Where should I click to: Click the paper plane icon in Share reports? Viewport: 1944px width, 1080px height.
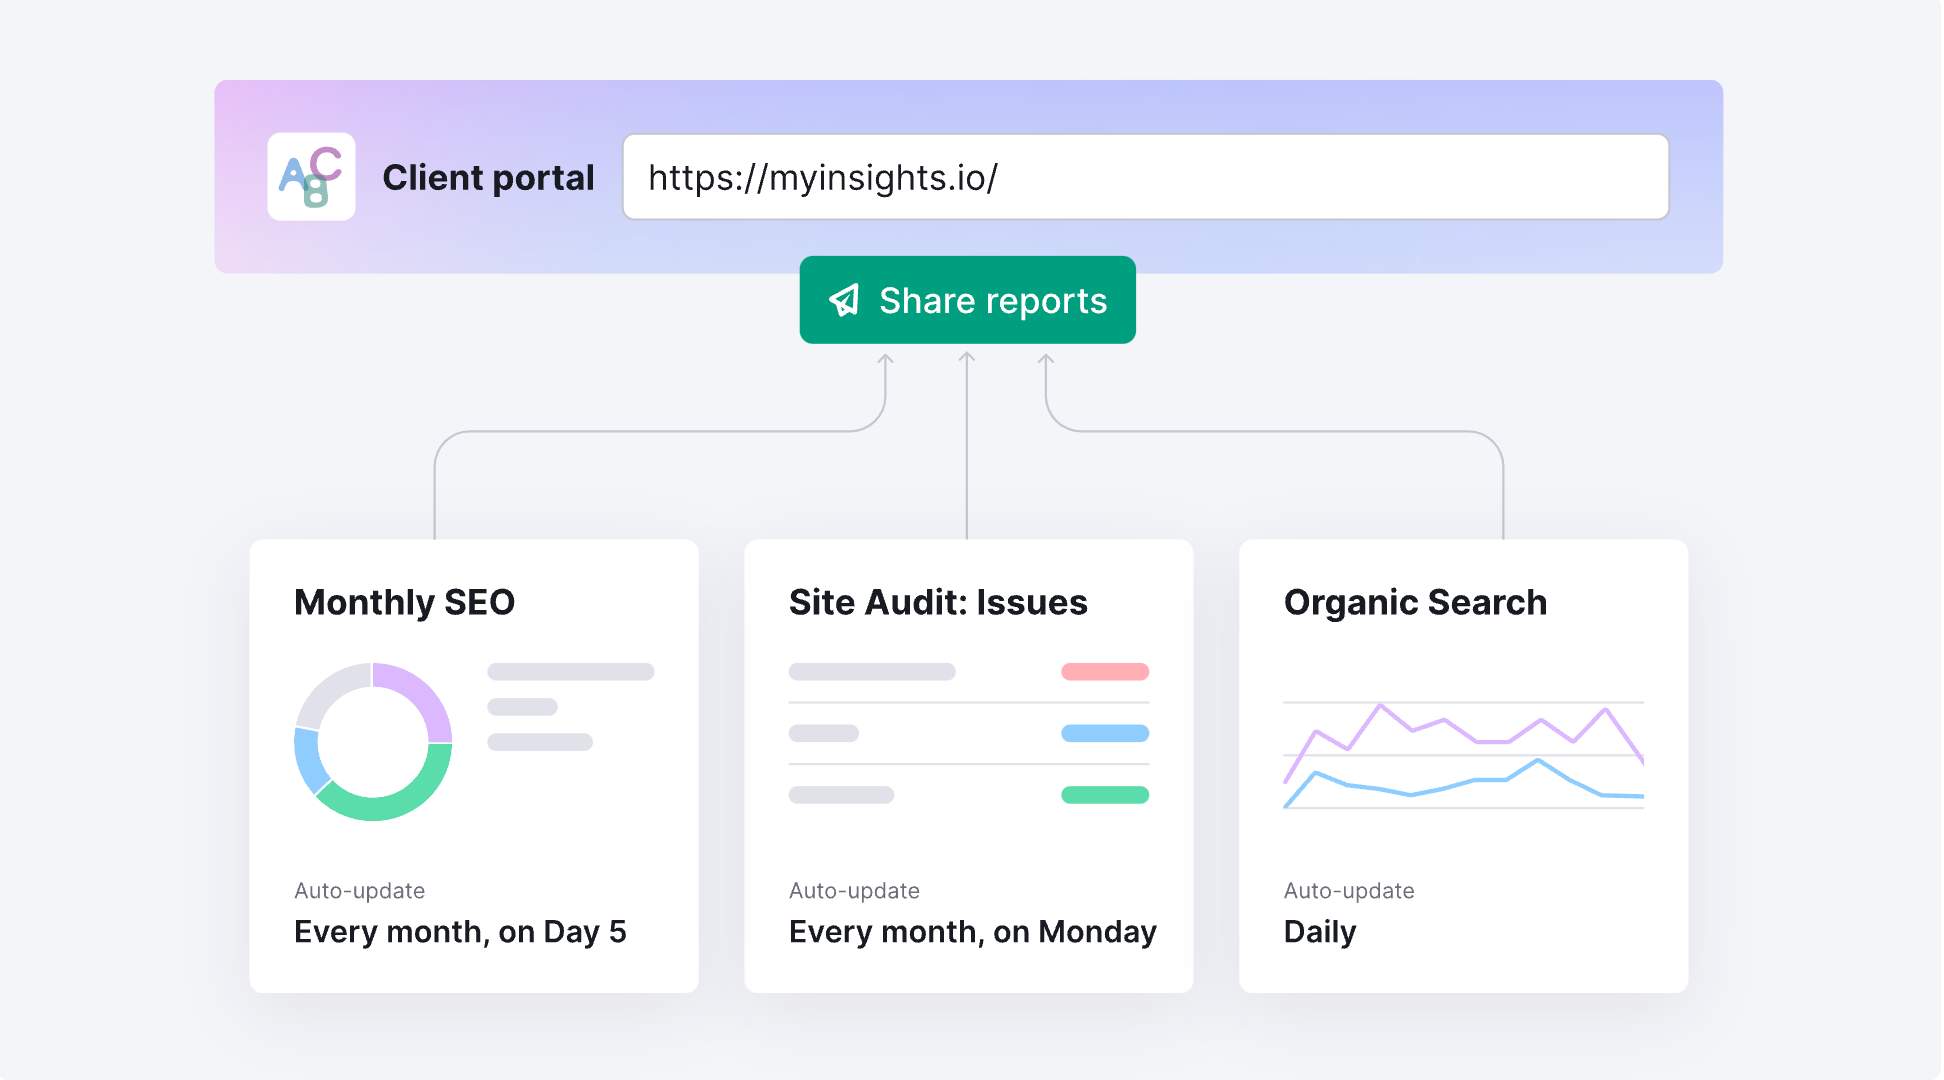(x=845, y=300)
